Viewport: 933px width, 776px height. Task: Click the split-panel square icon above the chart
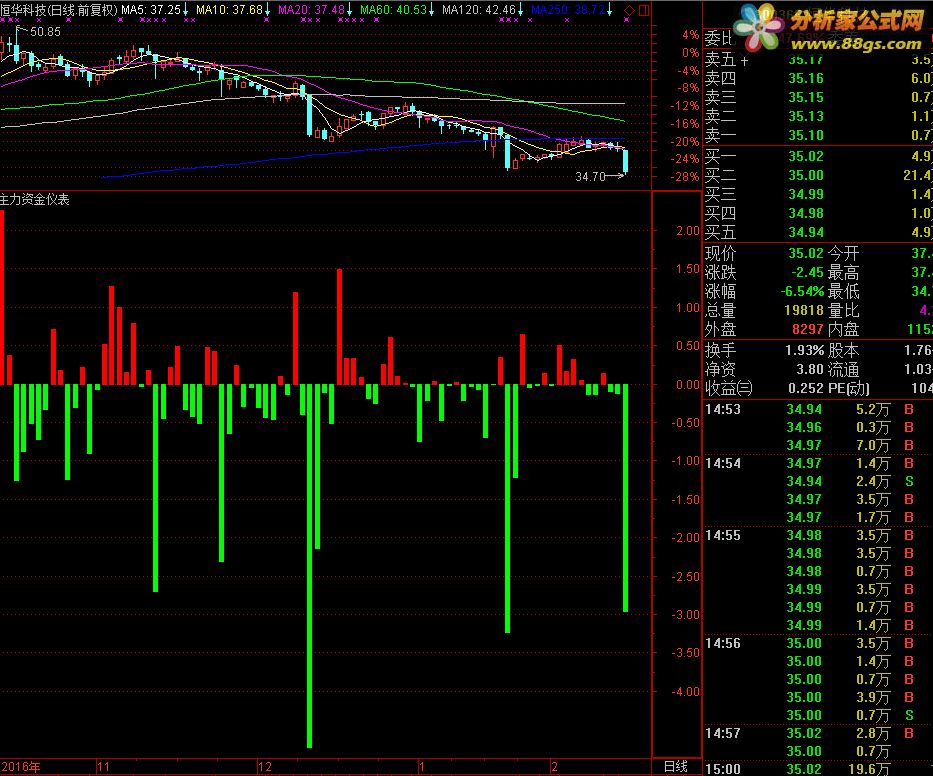pyautogui.click(x=644, y=10)
